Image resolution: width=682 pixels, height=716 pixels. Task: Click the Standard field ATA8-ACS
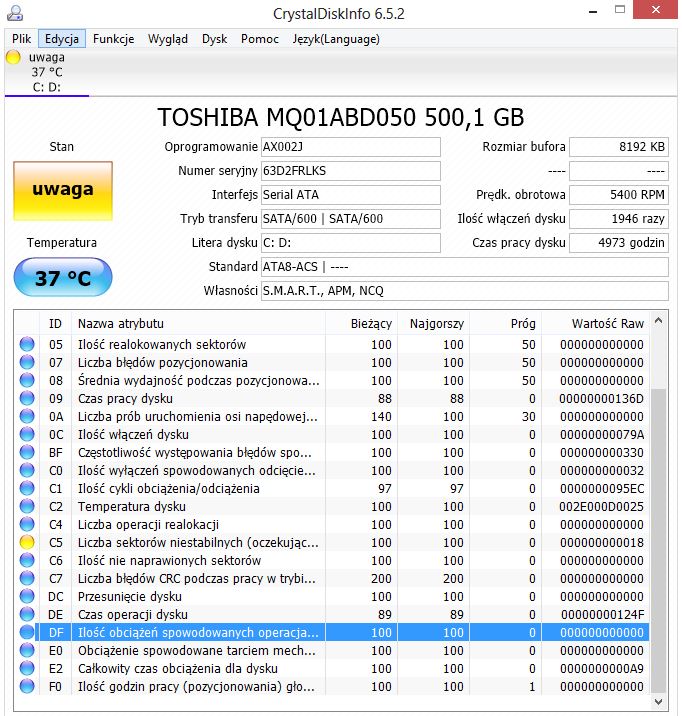tap(465, 267)
